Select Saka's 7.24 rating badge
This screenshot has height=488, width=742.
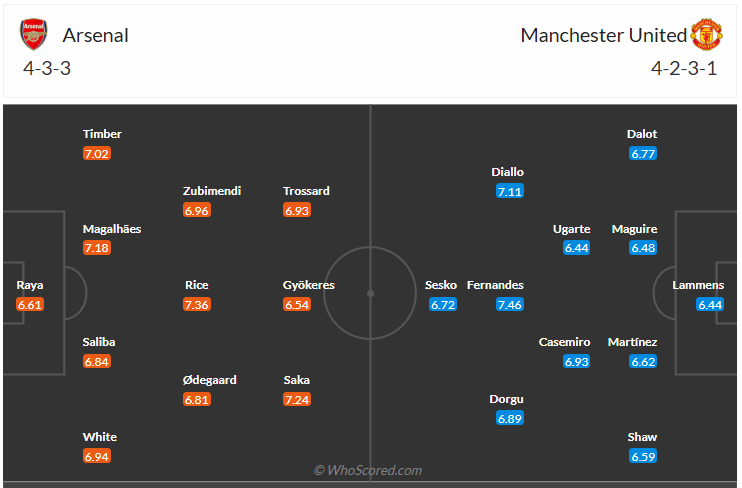point(297,399)
